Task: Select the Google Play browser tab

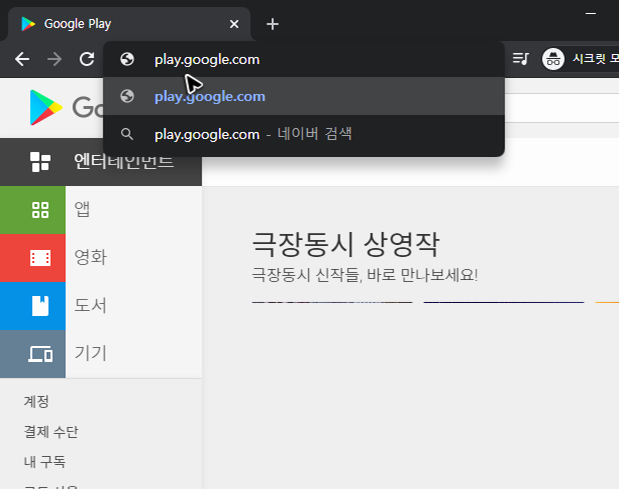Action: click(x=129, y=24)
